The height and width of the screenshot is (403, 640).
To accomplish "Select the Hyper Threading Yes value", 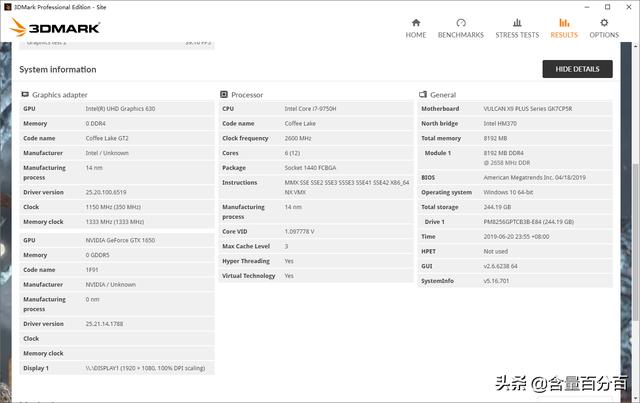I will (x=289, y=261).
